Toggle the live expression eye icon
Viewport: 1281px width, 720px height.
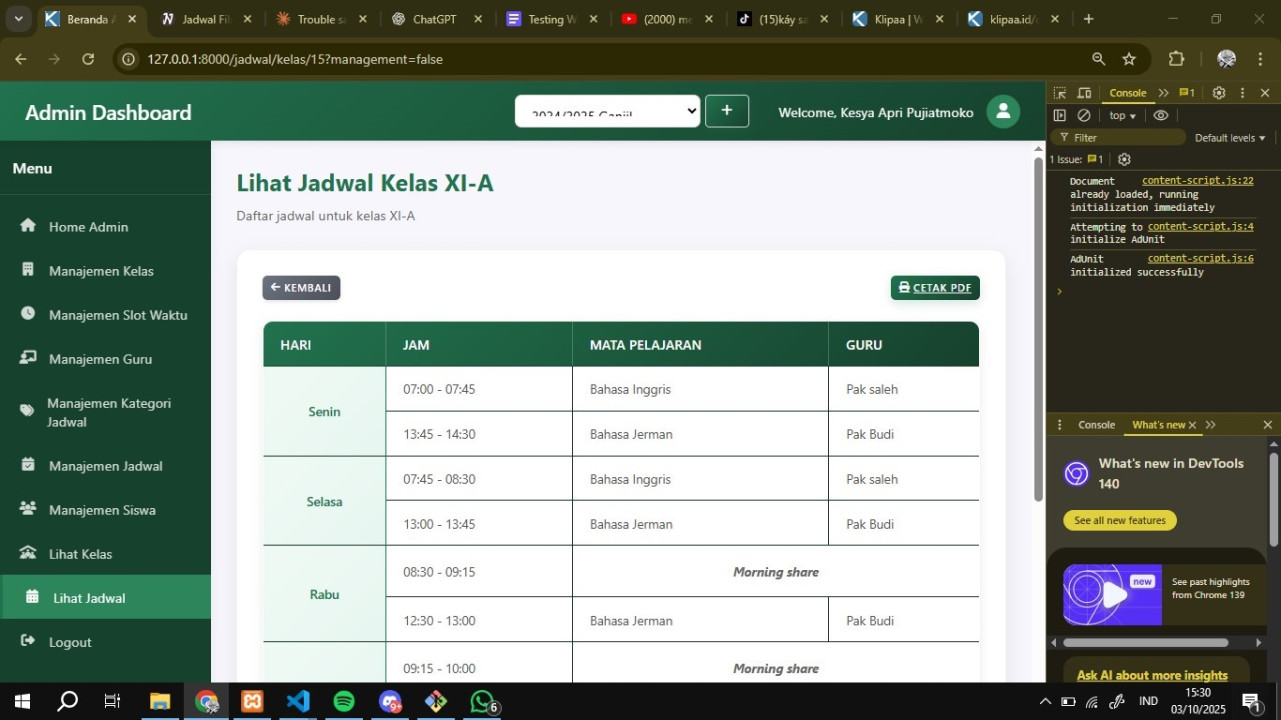1161,116
